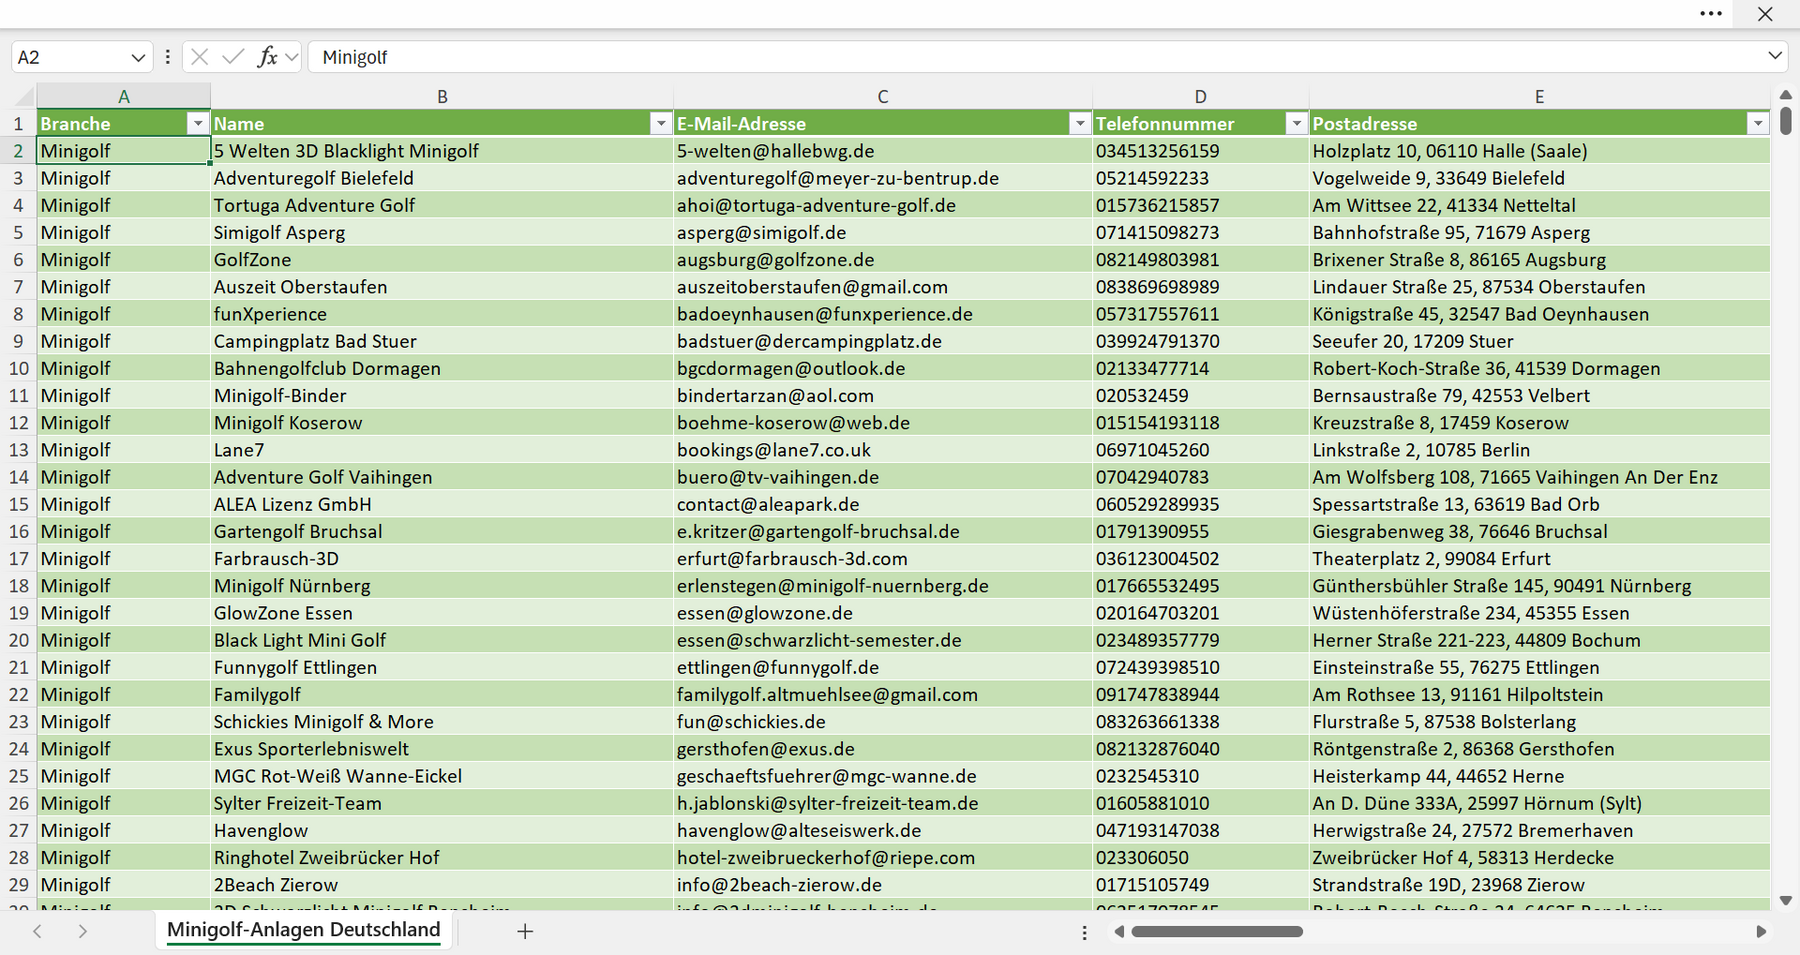Open the Insert Function dialog
This screenshot has height=955, width=1800.
[x=267, y=57]
